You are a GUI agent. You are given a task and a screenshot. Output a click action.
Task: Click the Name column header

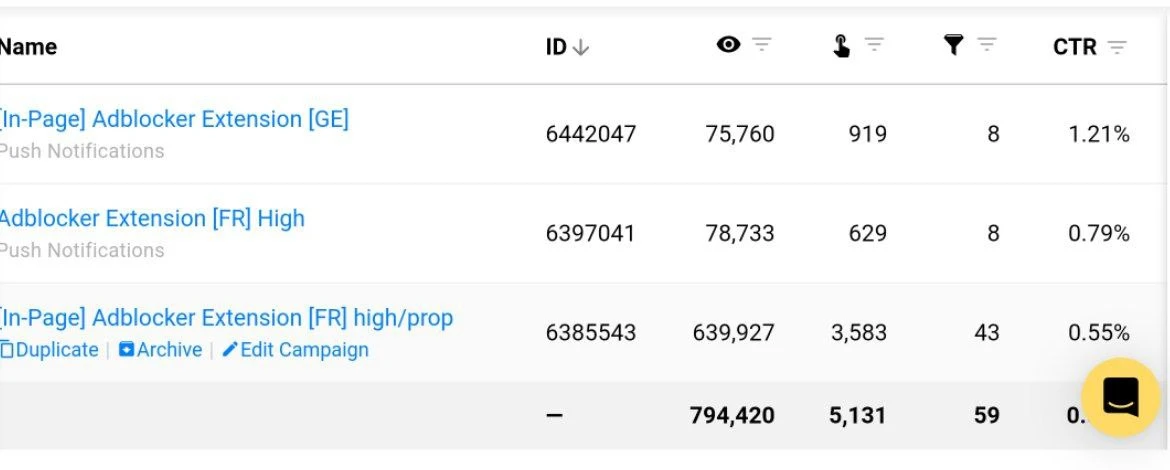point(28,47)
